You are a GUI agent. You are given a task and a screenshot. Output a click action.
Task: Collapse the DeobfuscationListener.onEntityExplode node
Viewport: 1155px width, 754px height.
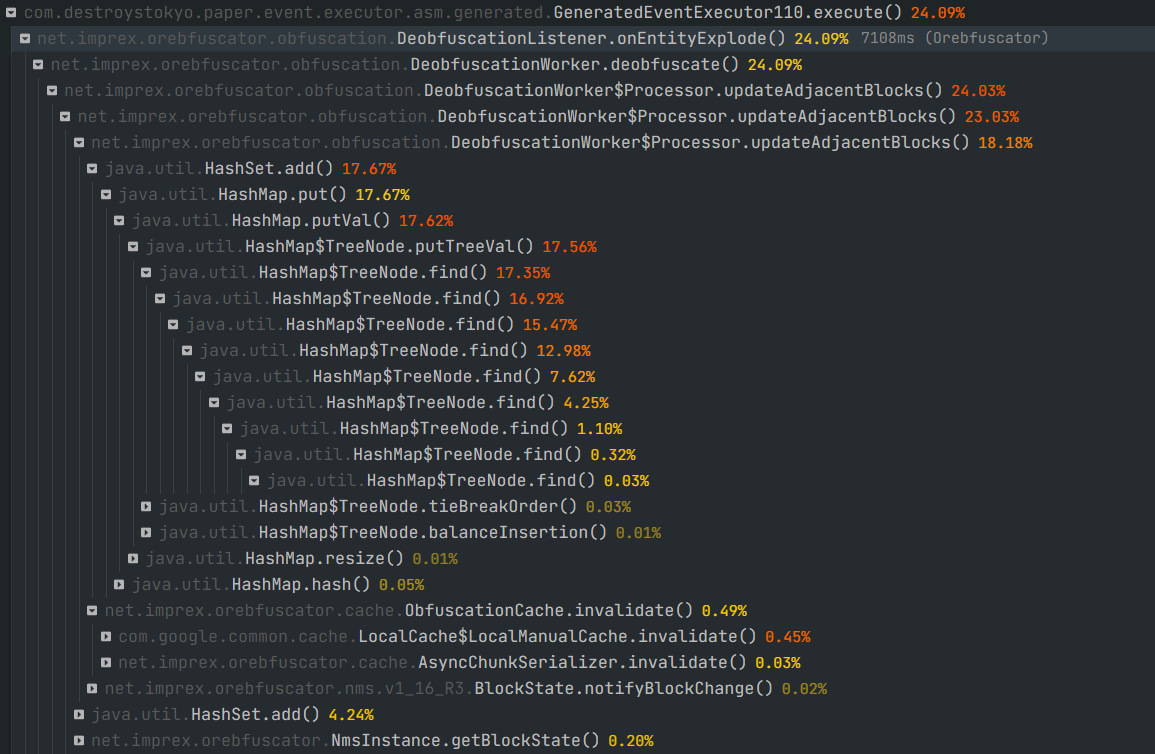[23, 38]
